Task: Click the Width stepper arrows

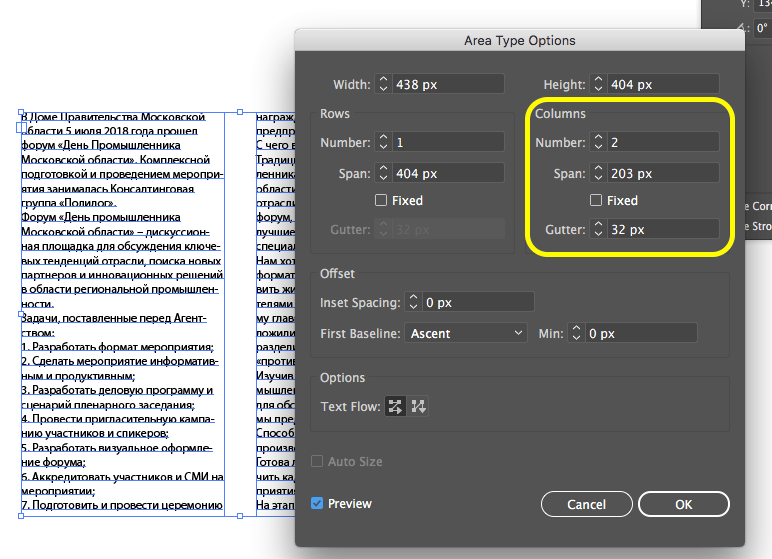Action: point(384,84)
